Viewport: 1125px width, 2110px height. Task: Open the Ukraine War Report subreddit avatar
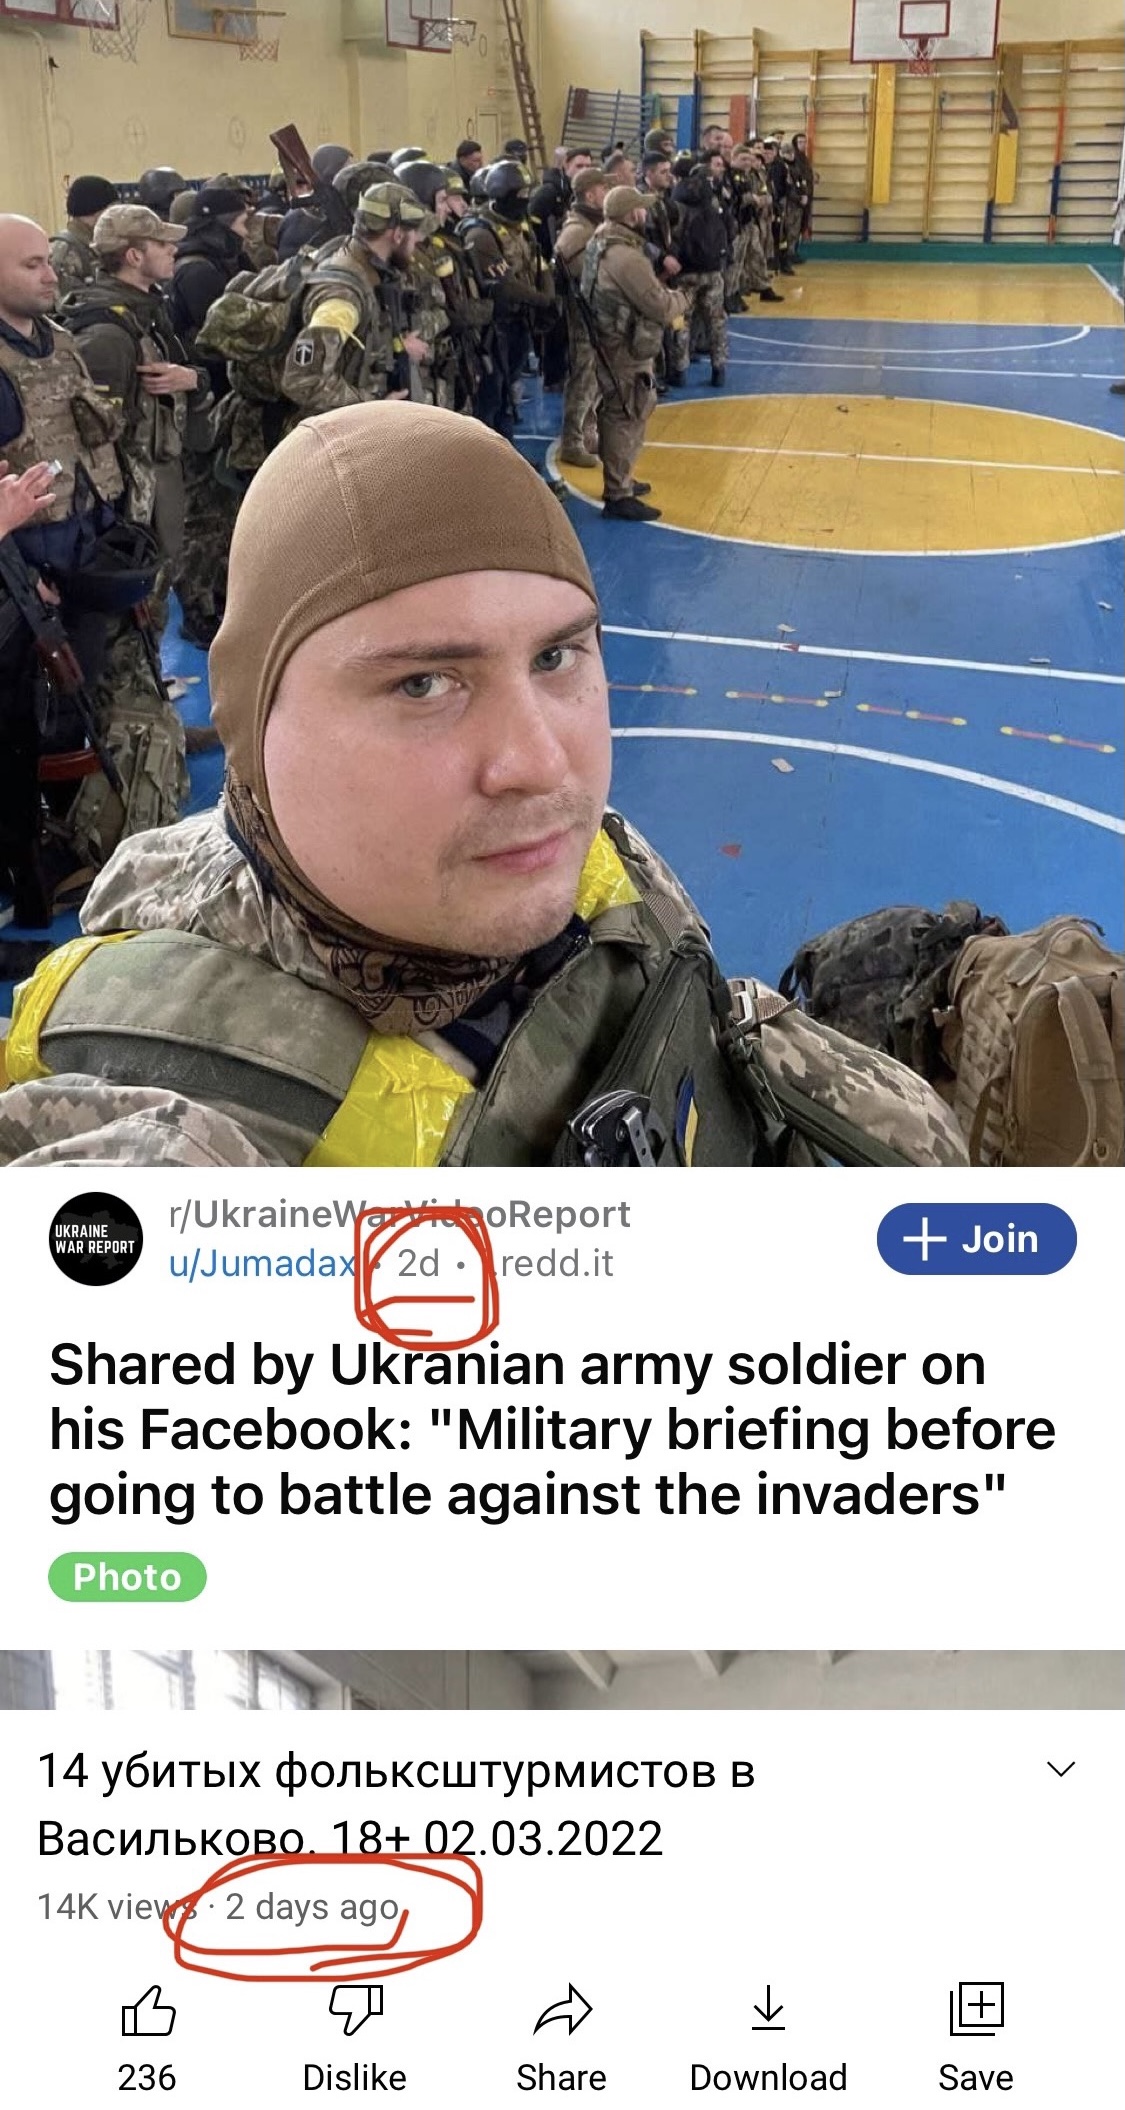(x=96, y=1239)
